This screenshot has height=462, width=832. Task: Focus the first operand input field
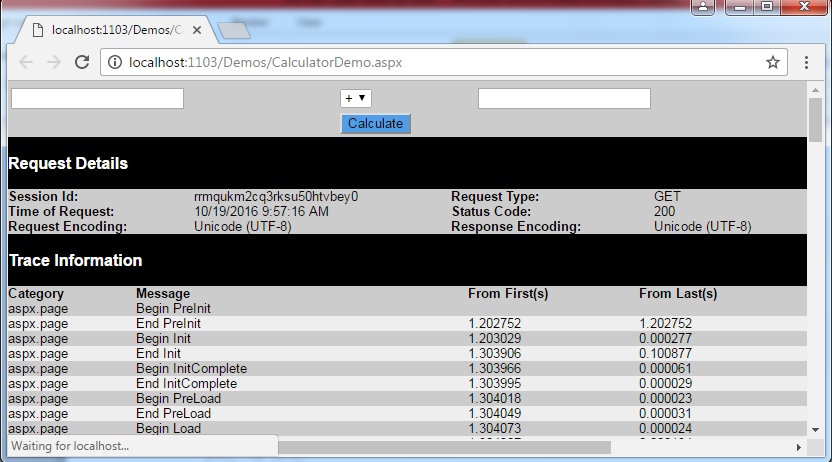(x=97, y=98)
